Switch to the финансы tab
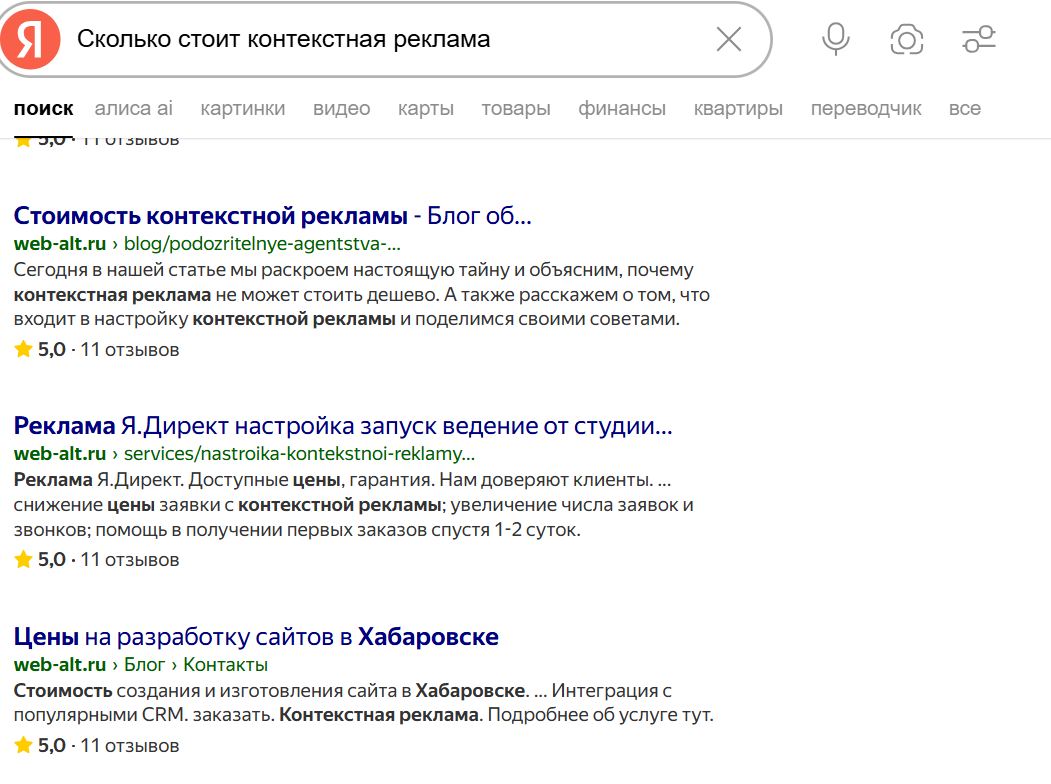 pos(622,108)
